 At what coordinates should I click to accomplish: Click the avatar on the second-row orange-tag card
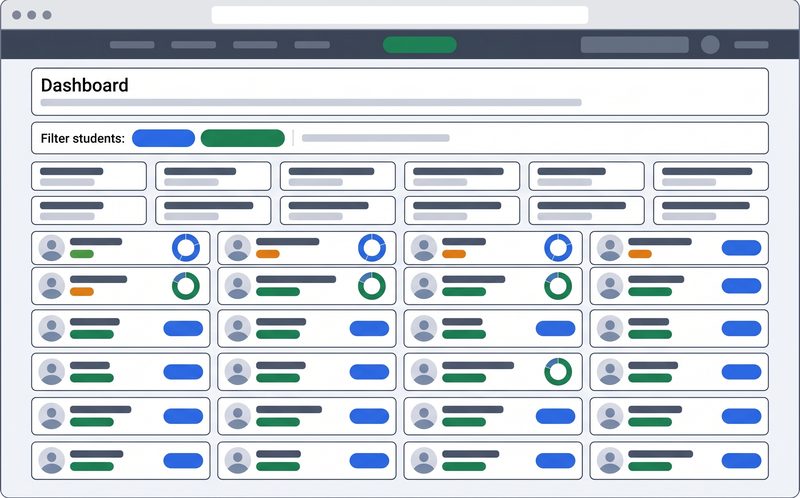(x=52, y=286)
